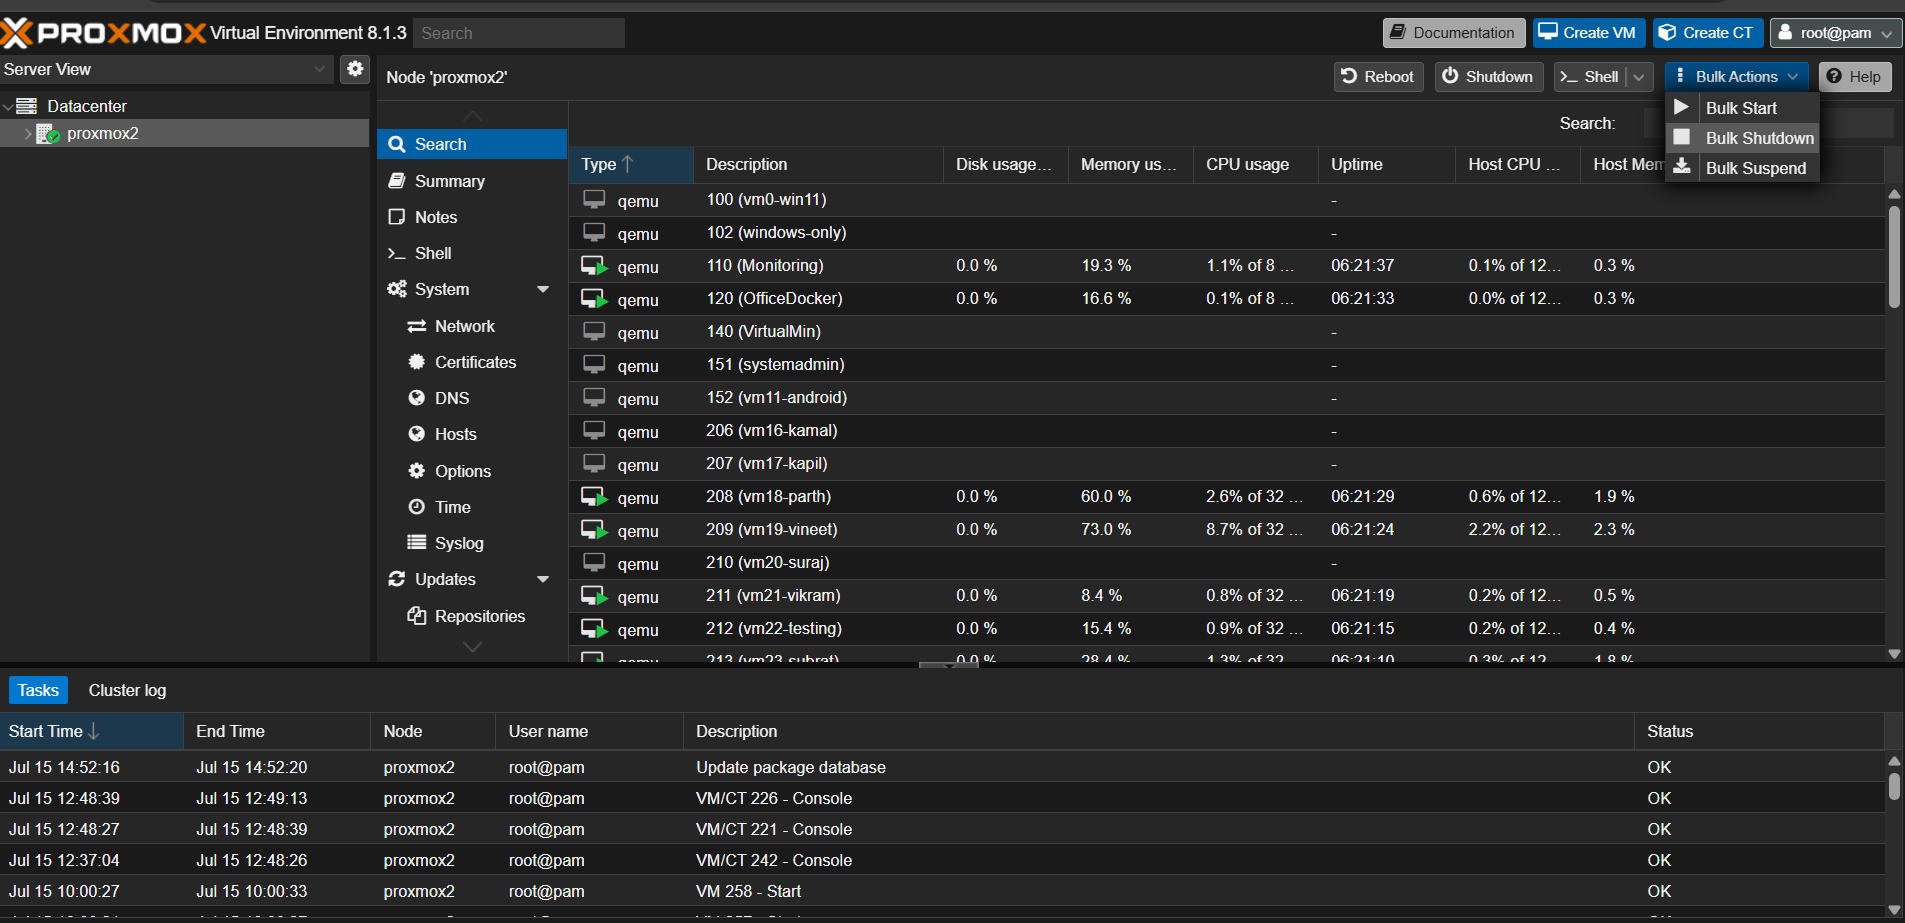
Task: Click the top Search input field
Action: click(519, 33)
